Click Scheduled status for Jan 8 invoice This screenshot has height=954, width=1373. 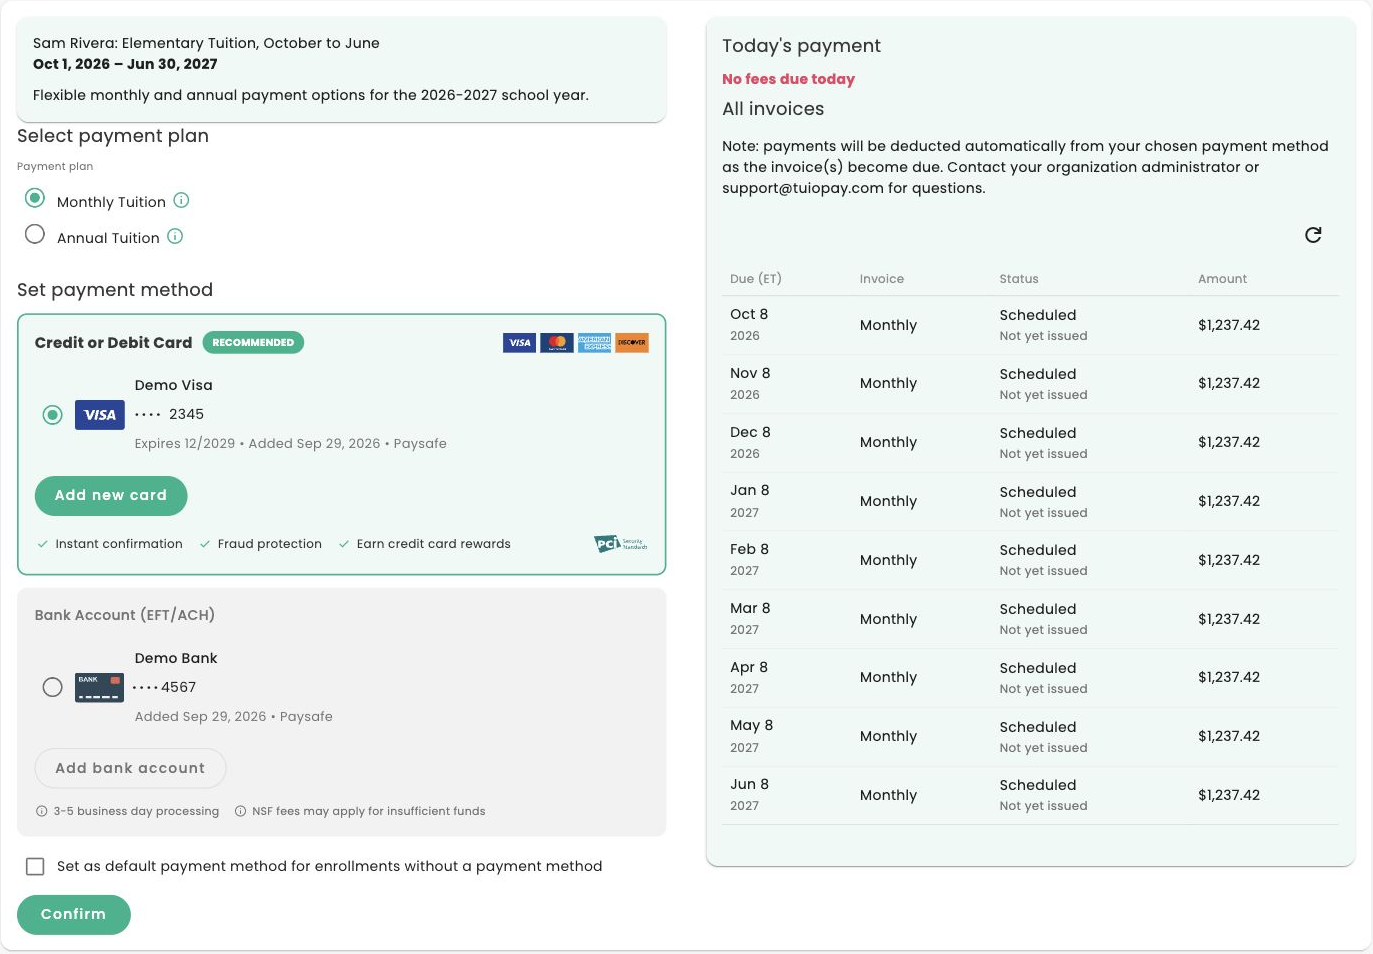[x=1038, y=492]
